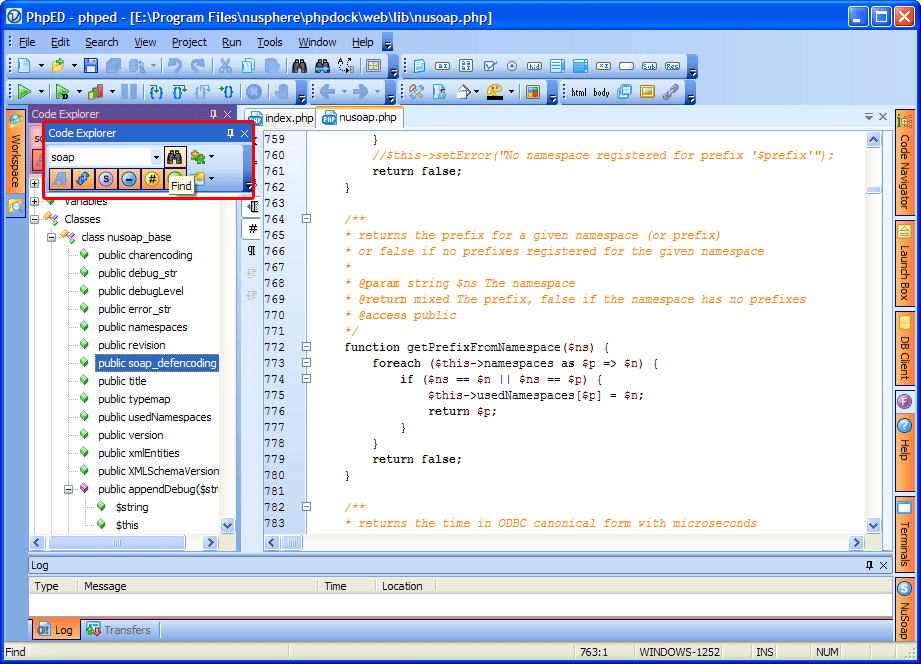Click the Step Over braces icon
921x664 pixels.
point(179,92)
